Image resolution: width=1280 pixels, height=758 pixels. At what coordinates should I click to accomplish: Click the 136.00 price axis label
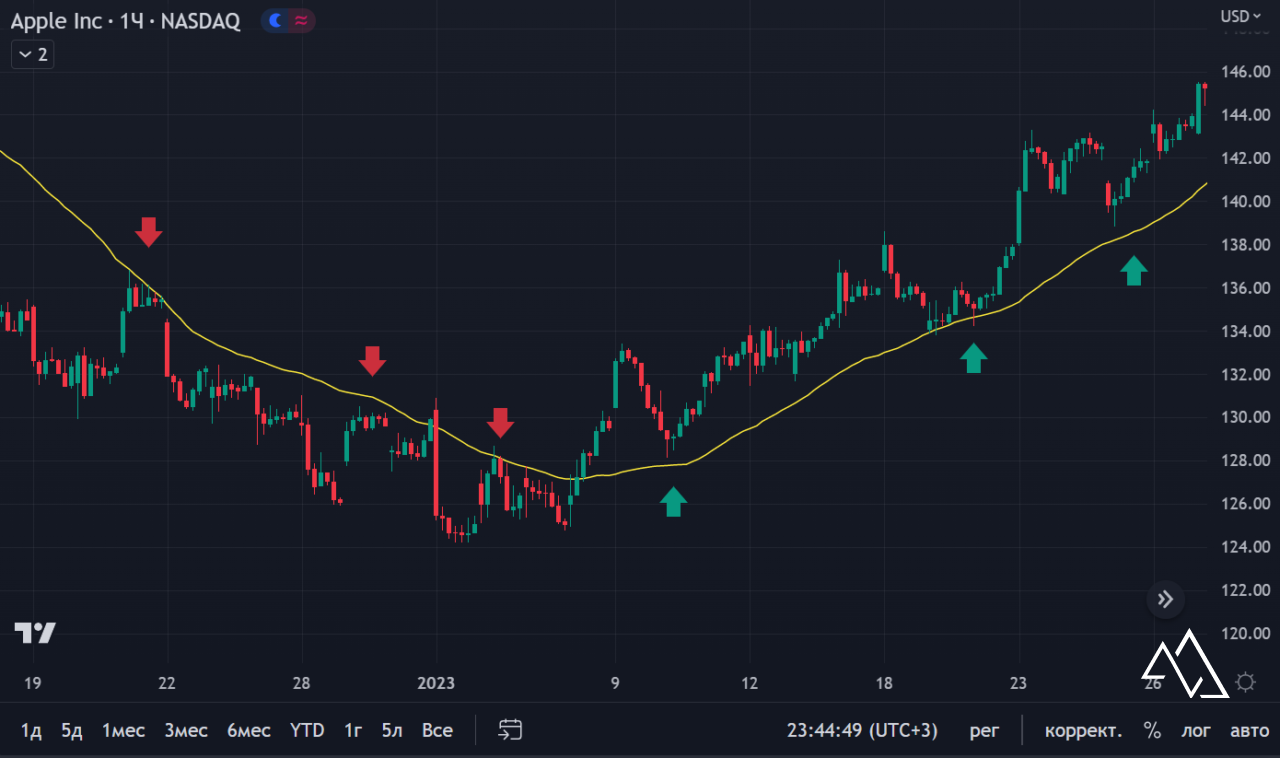[1246, 288]
